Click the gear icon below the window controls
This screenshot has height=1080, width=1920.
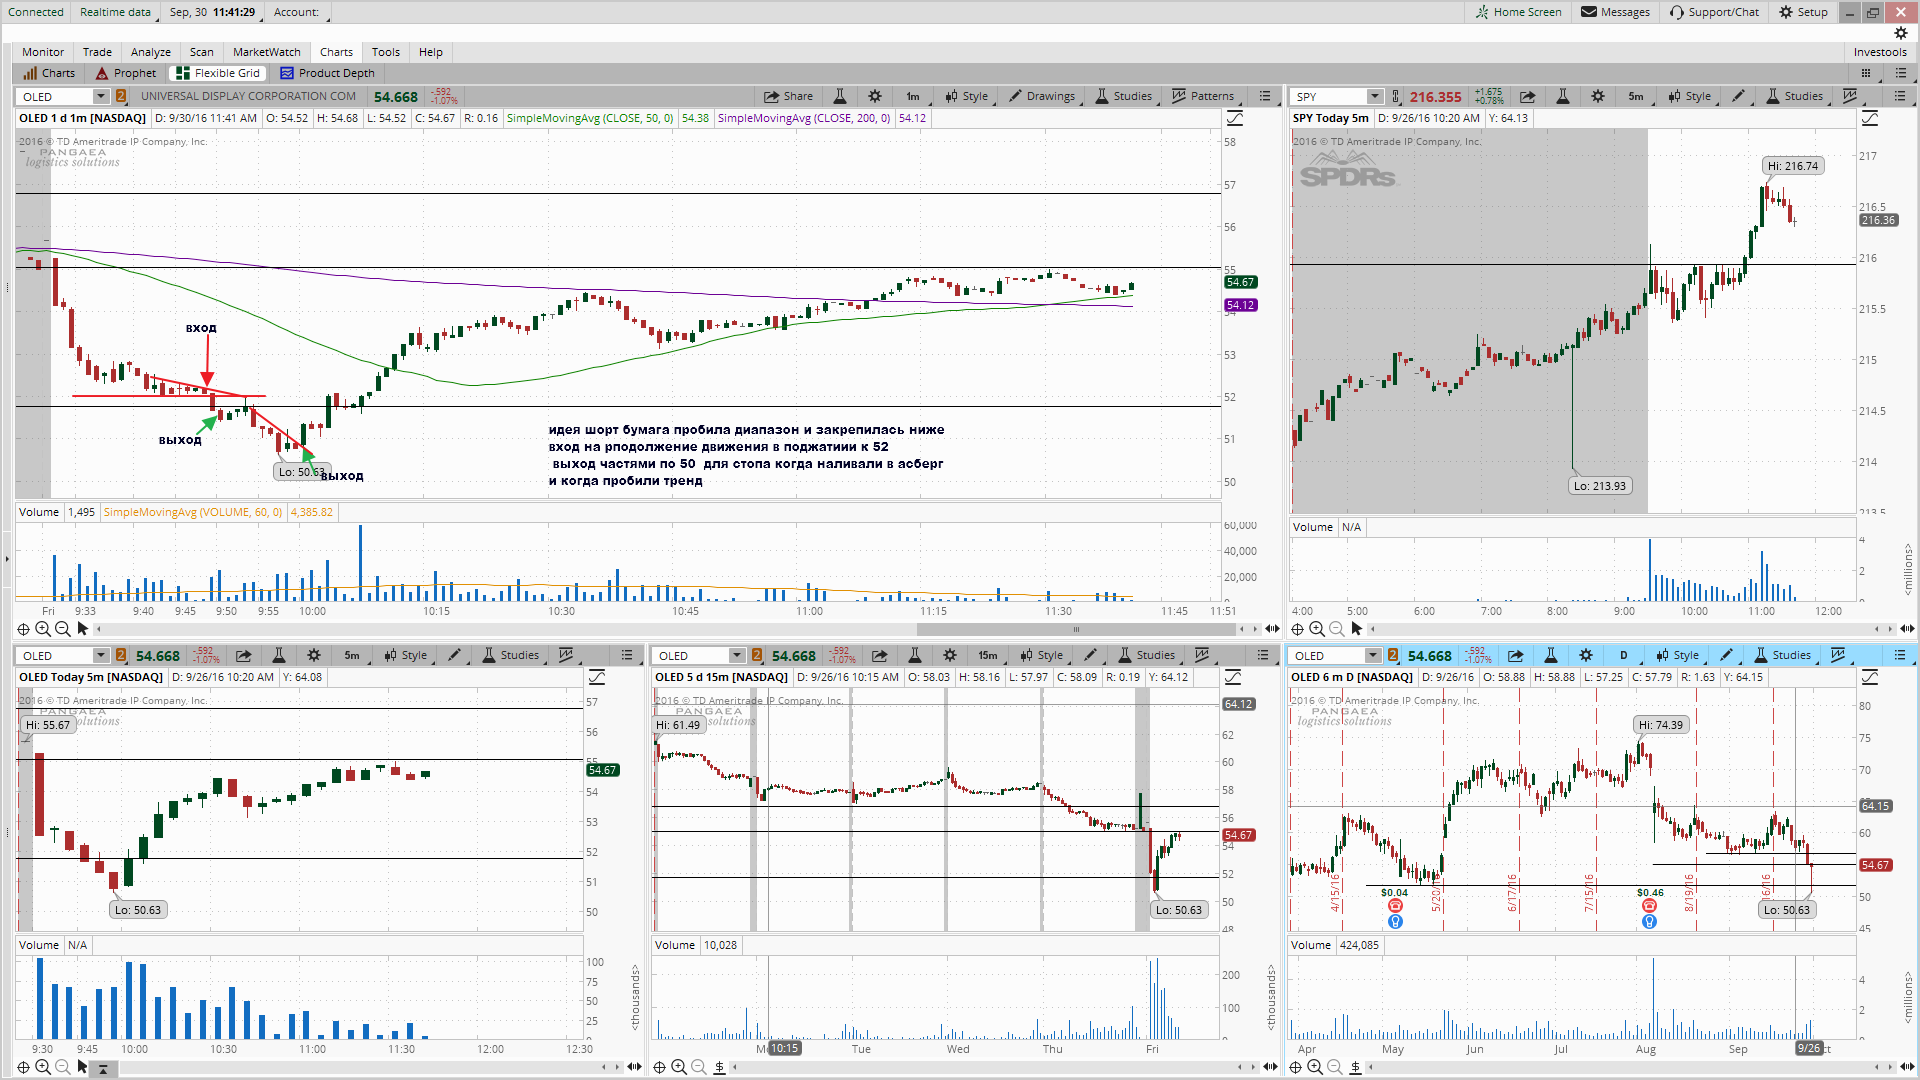click(1901, 33)
